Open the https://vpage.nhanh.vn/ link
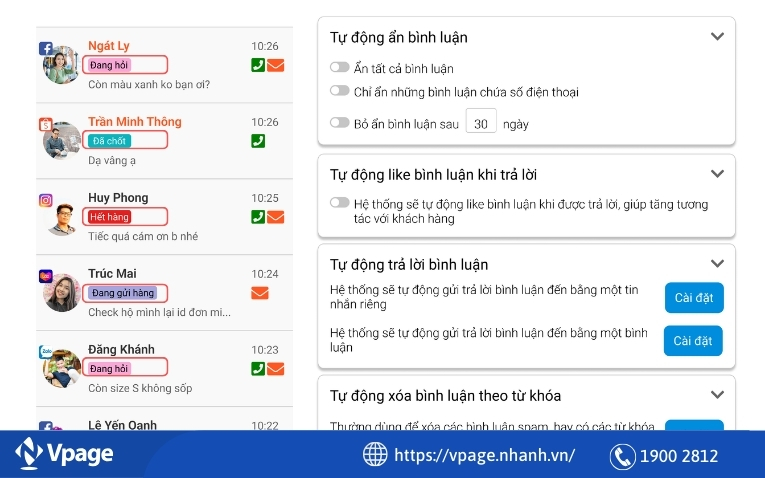 [x=484, y=455]
